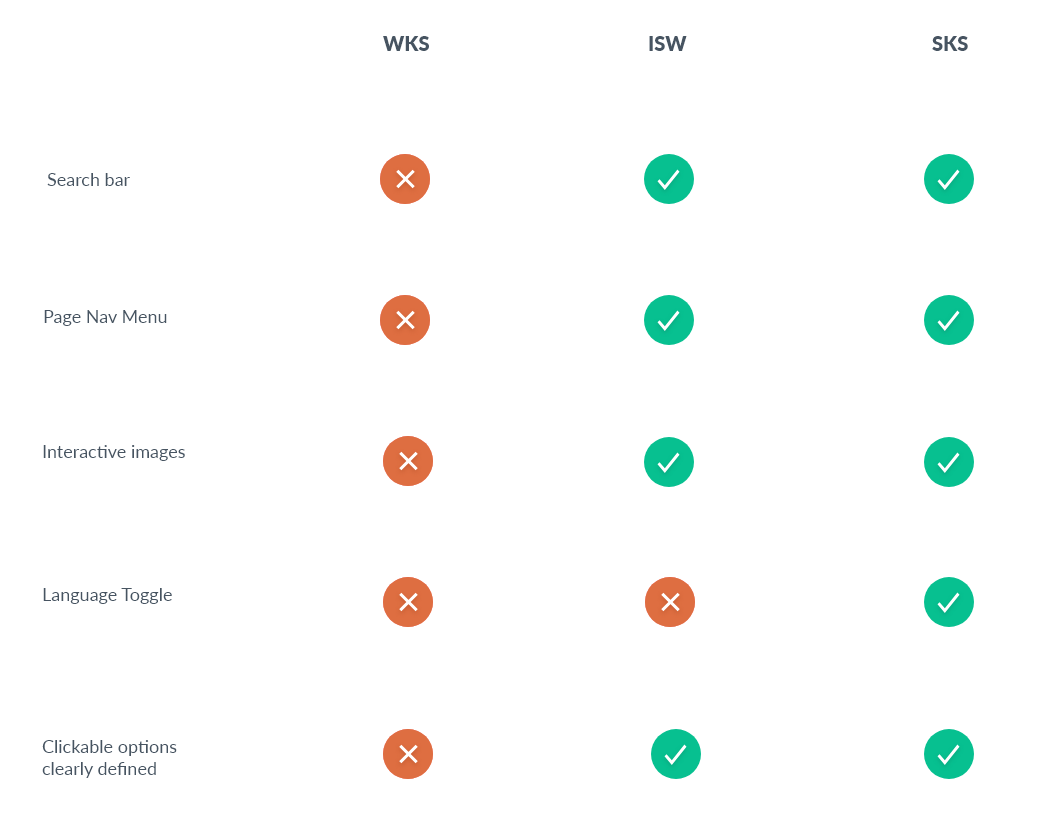The width and height of the screenshot is (1043, 821).
Task: Click the ISW Language Toggle red cross
Action: (670, 602)
